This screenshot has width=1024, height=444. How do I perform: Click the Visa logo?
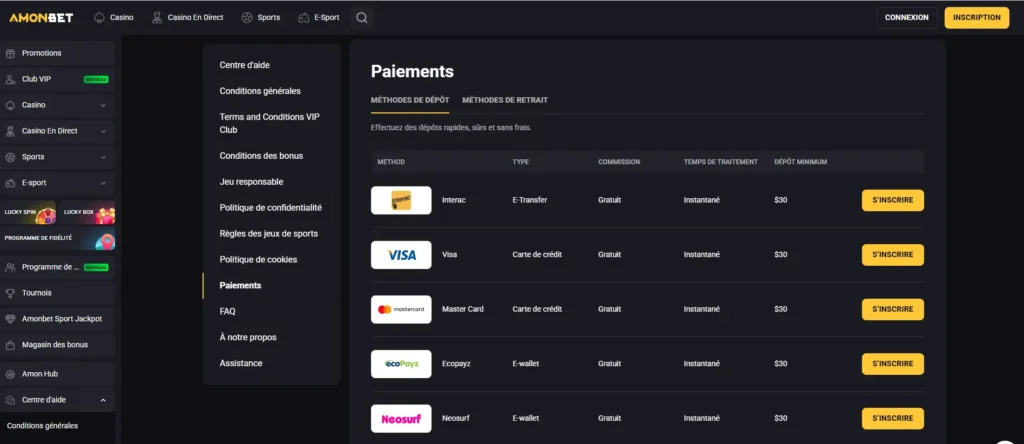click(x=401, y=255)
